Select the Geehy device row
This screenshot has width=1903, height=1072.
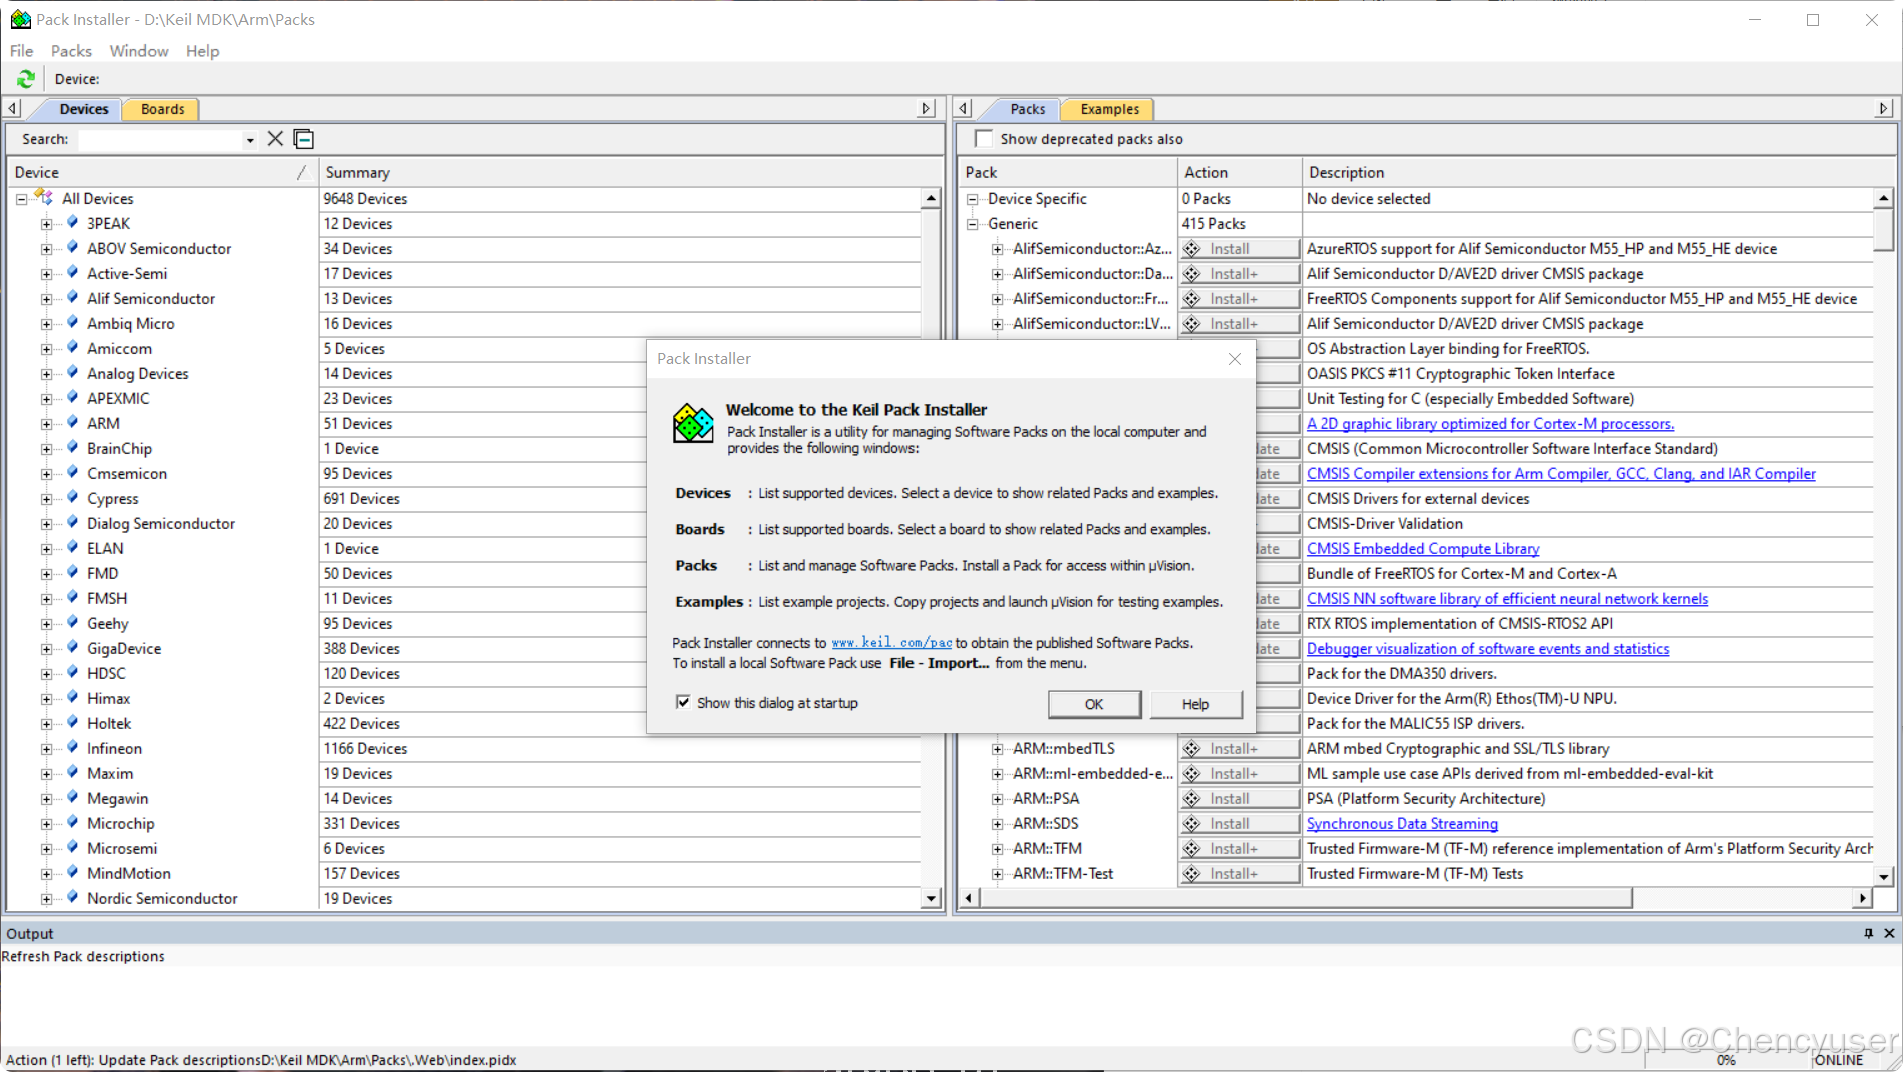[x=107, y=623]
